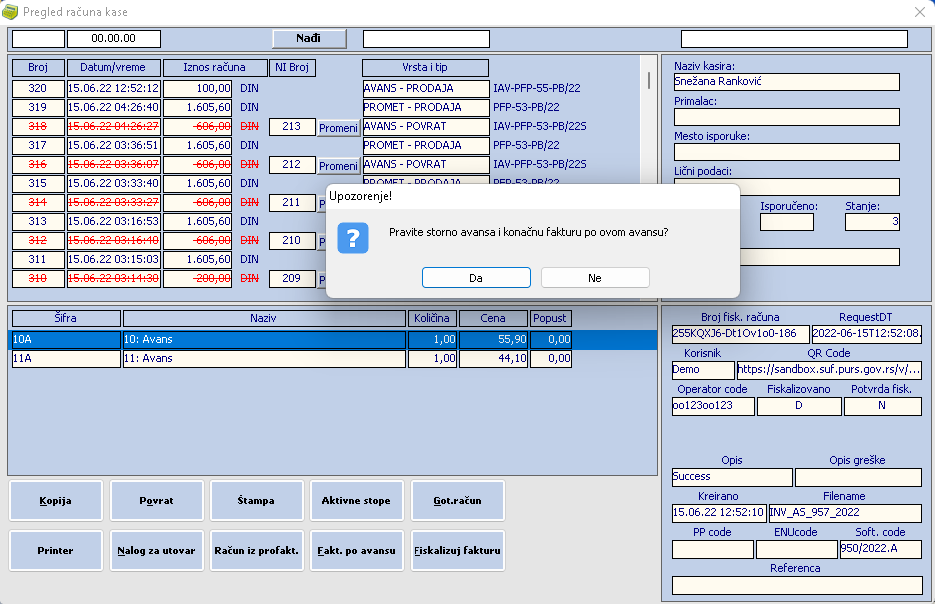Click the Opis field showing Success

(732, 477)
